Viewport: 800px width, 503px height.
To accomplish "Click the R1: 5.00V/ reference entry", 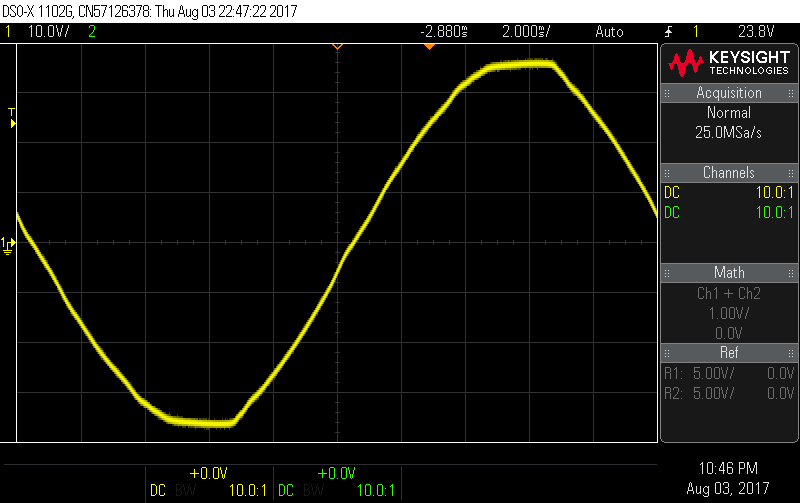I will tap(699, 373).
